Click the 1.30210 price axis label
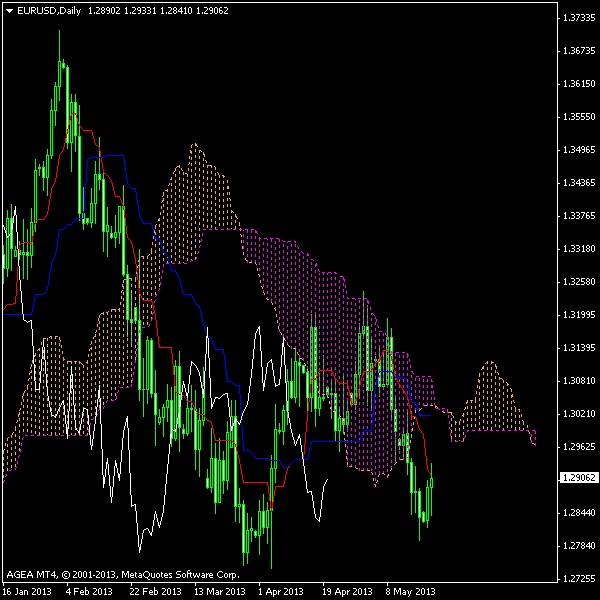The width and height of the screenshot is (600, 600). point(576,413)
